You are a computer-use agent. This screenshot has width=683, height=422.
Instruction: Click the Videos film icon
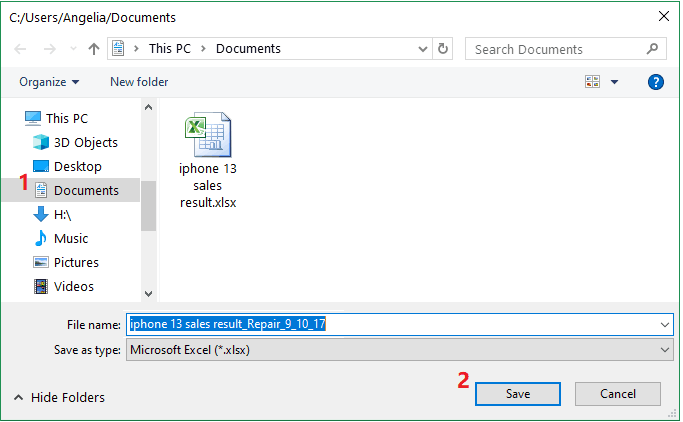[x=41, y=286]
